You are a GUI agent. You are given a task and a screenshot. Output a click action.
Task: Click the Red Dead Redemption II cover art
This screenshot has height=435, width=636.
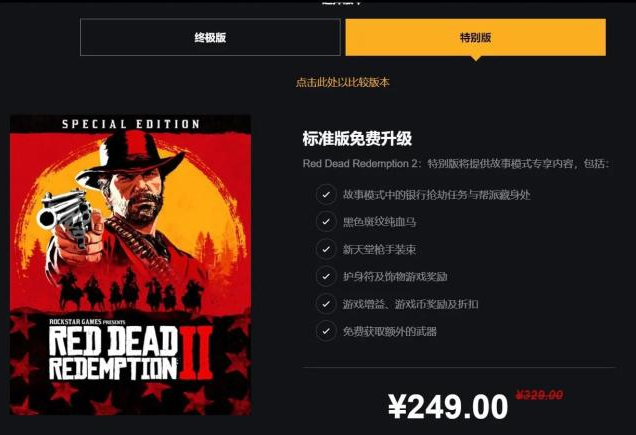130,265
